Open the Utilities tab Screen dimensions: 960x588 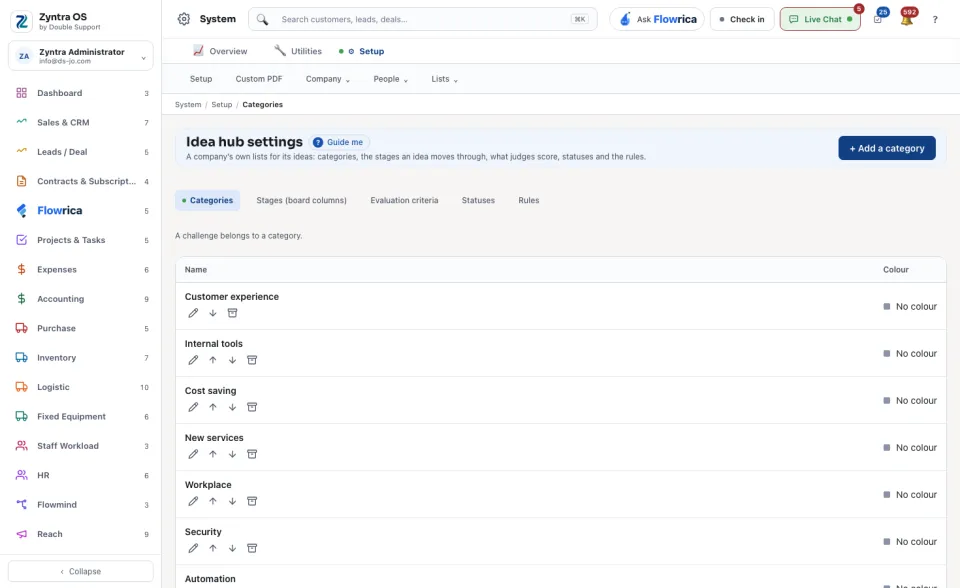pos(298,51)
